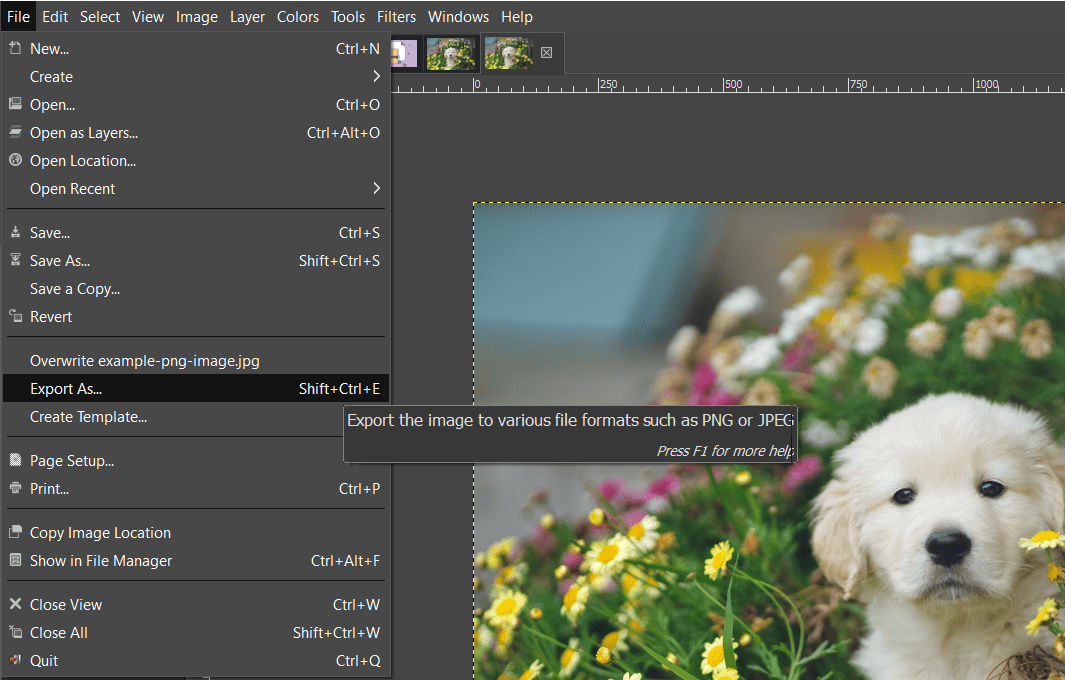This screenshot has width=1065, height=680.
Task: Select the second puppy image tab thumbnail
Action: [x=451, y=53]
